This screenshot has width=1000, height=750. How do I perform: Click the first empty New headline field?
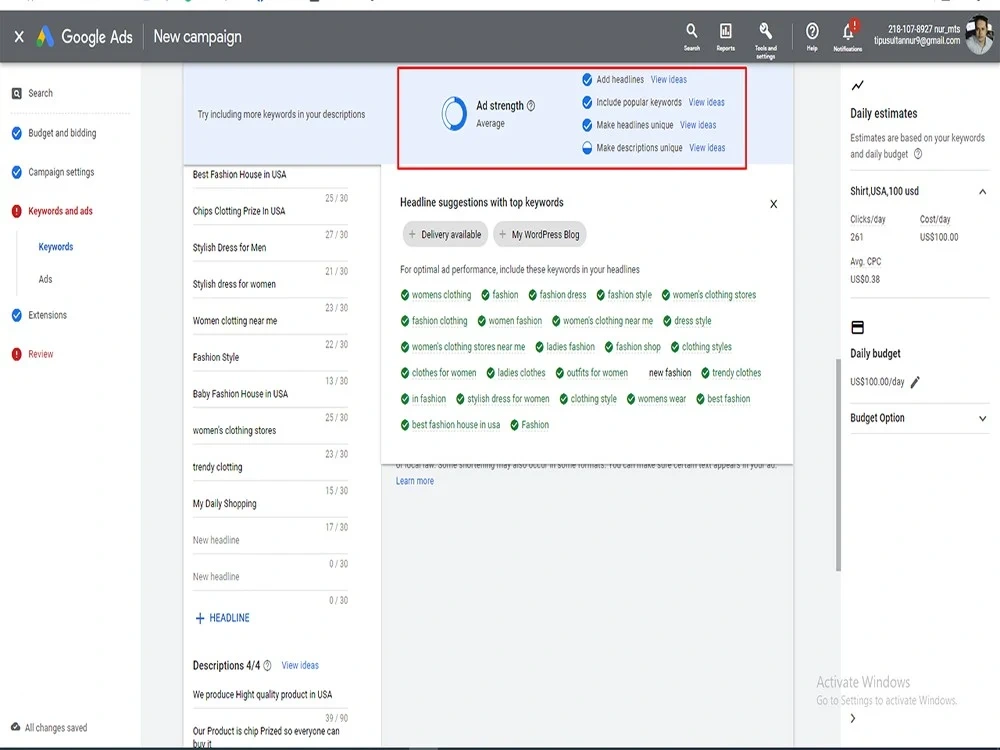point(270,541)
